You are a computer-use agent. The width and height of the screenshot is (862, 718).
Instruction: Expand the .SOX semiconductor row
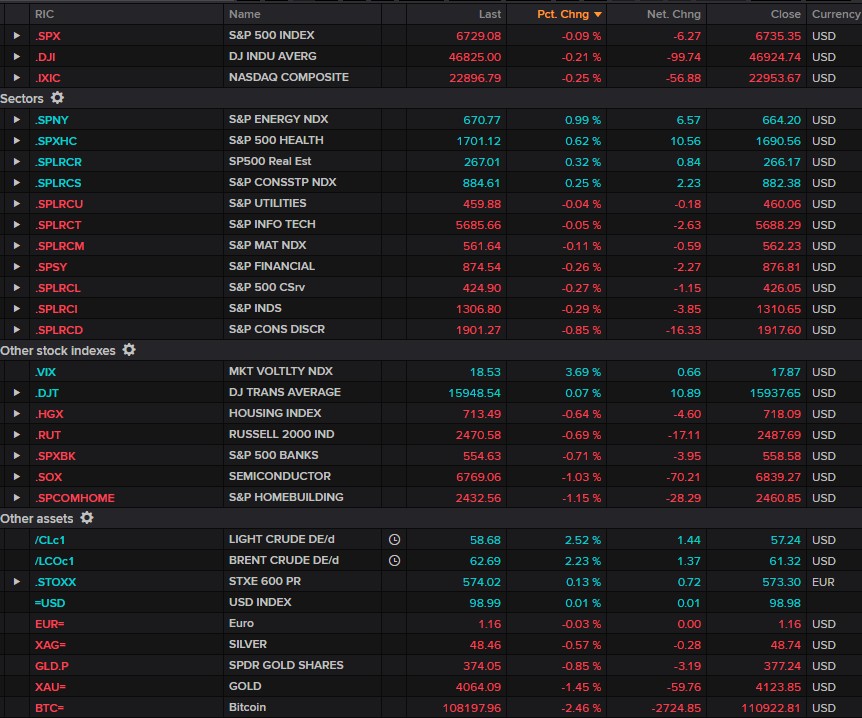tap(16, 476)
